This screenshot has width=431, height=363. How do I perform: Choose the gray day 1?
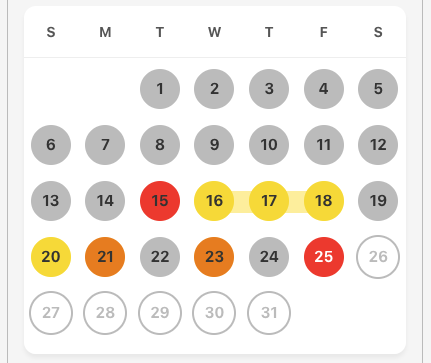160,89
